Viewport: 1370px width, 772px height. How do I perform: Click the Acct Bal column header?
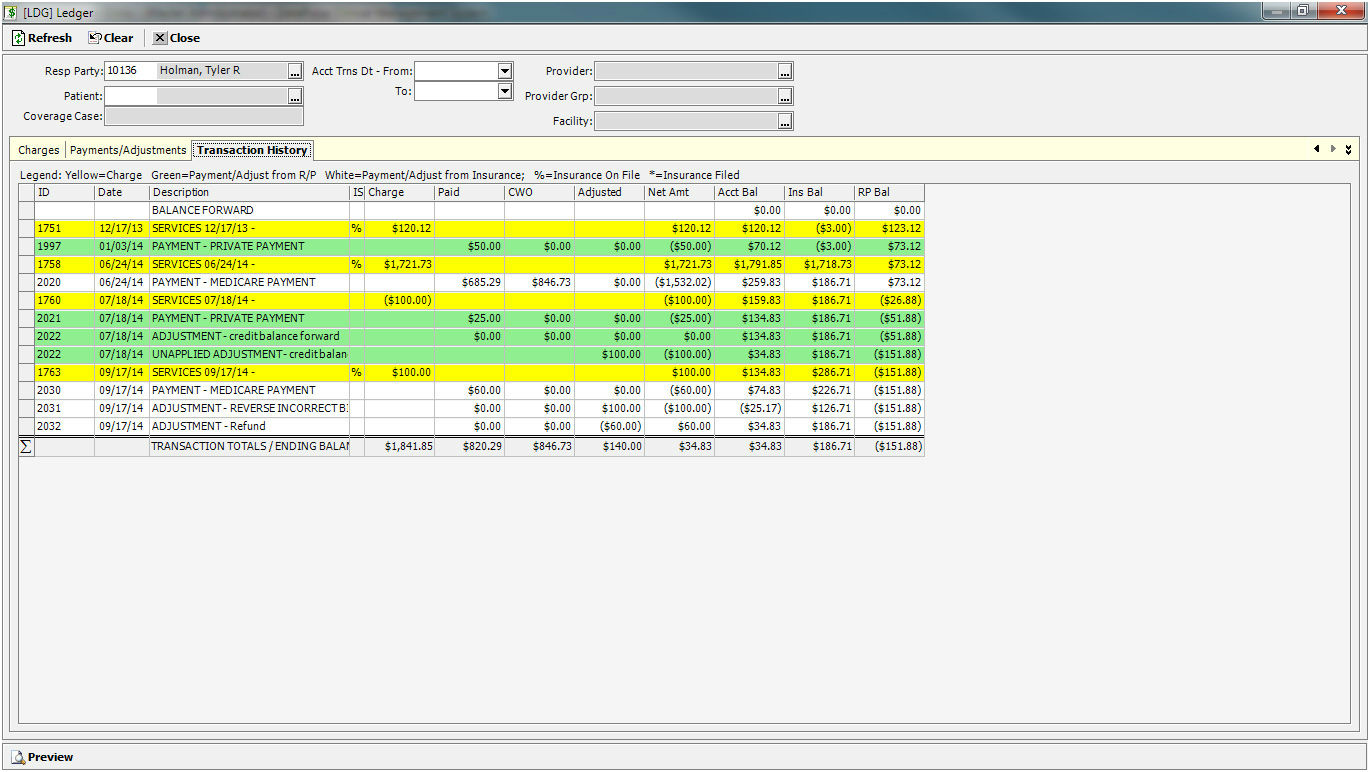click(748, 192)
